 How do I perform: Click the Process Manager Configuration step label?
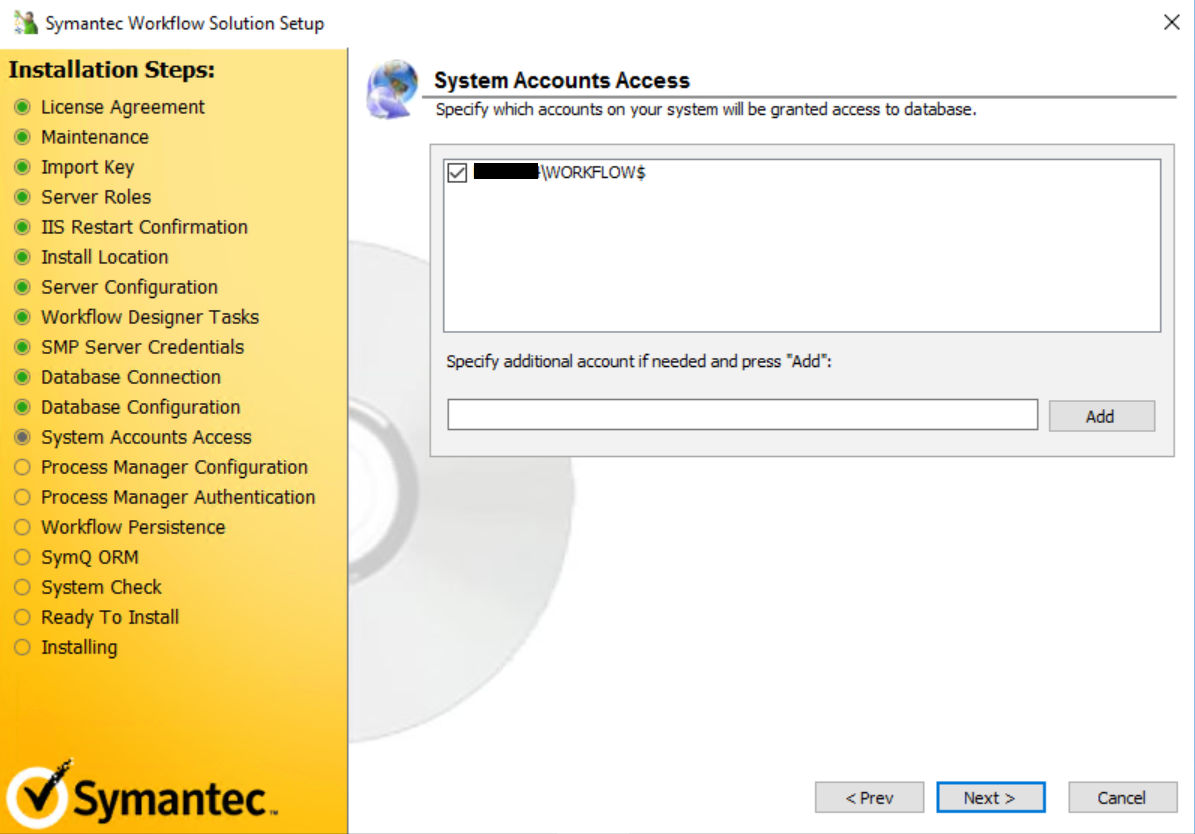[175, 467]
